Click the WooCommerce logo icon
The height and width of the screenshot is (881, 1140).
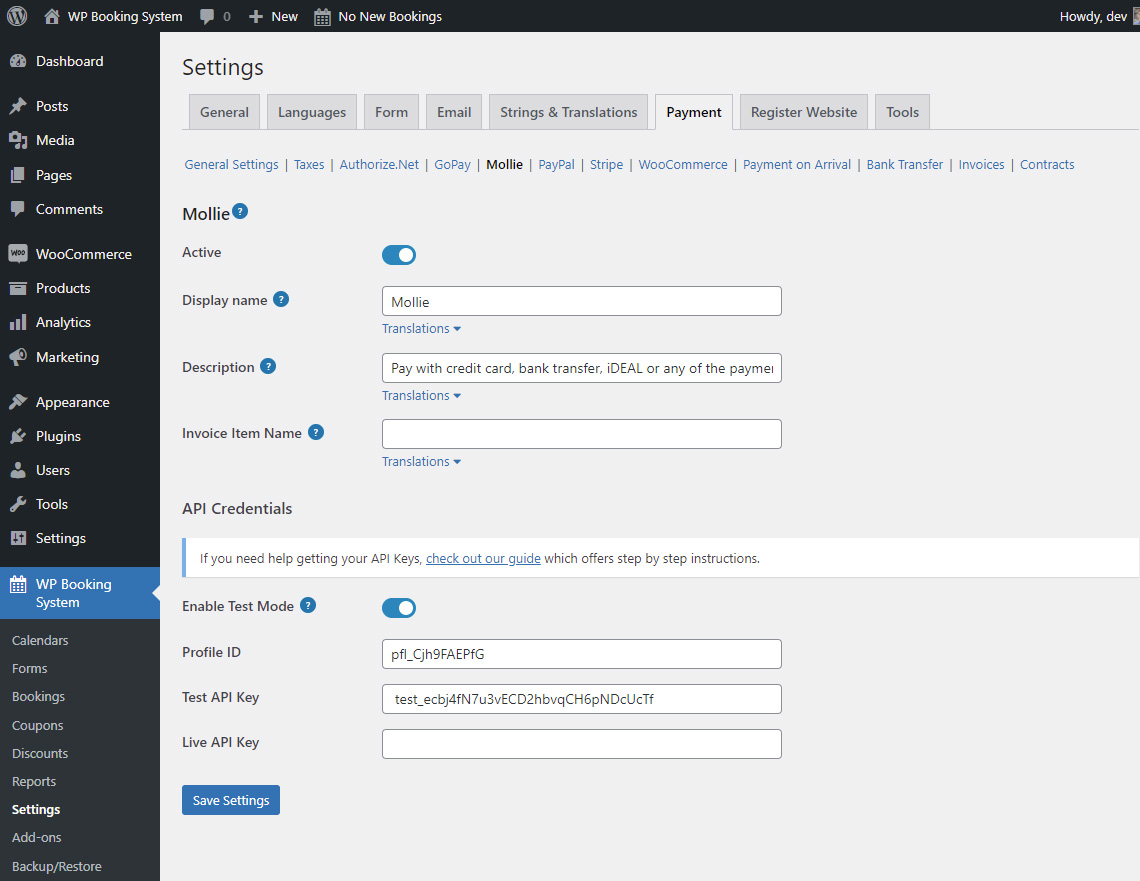(x=18, y=254)
